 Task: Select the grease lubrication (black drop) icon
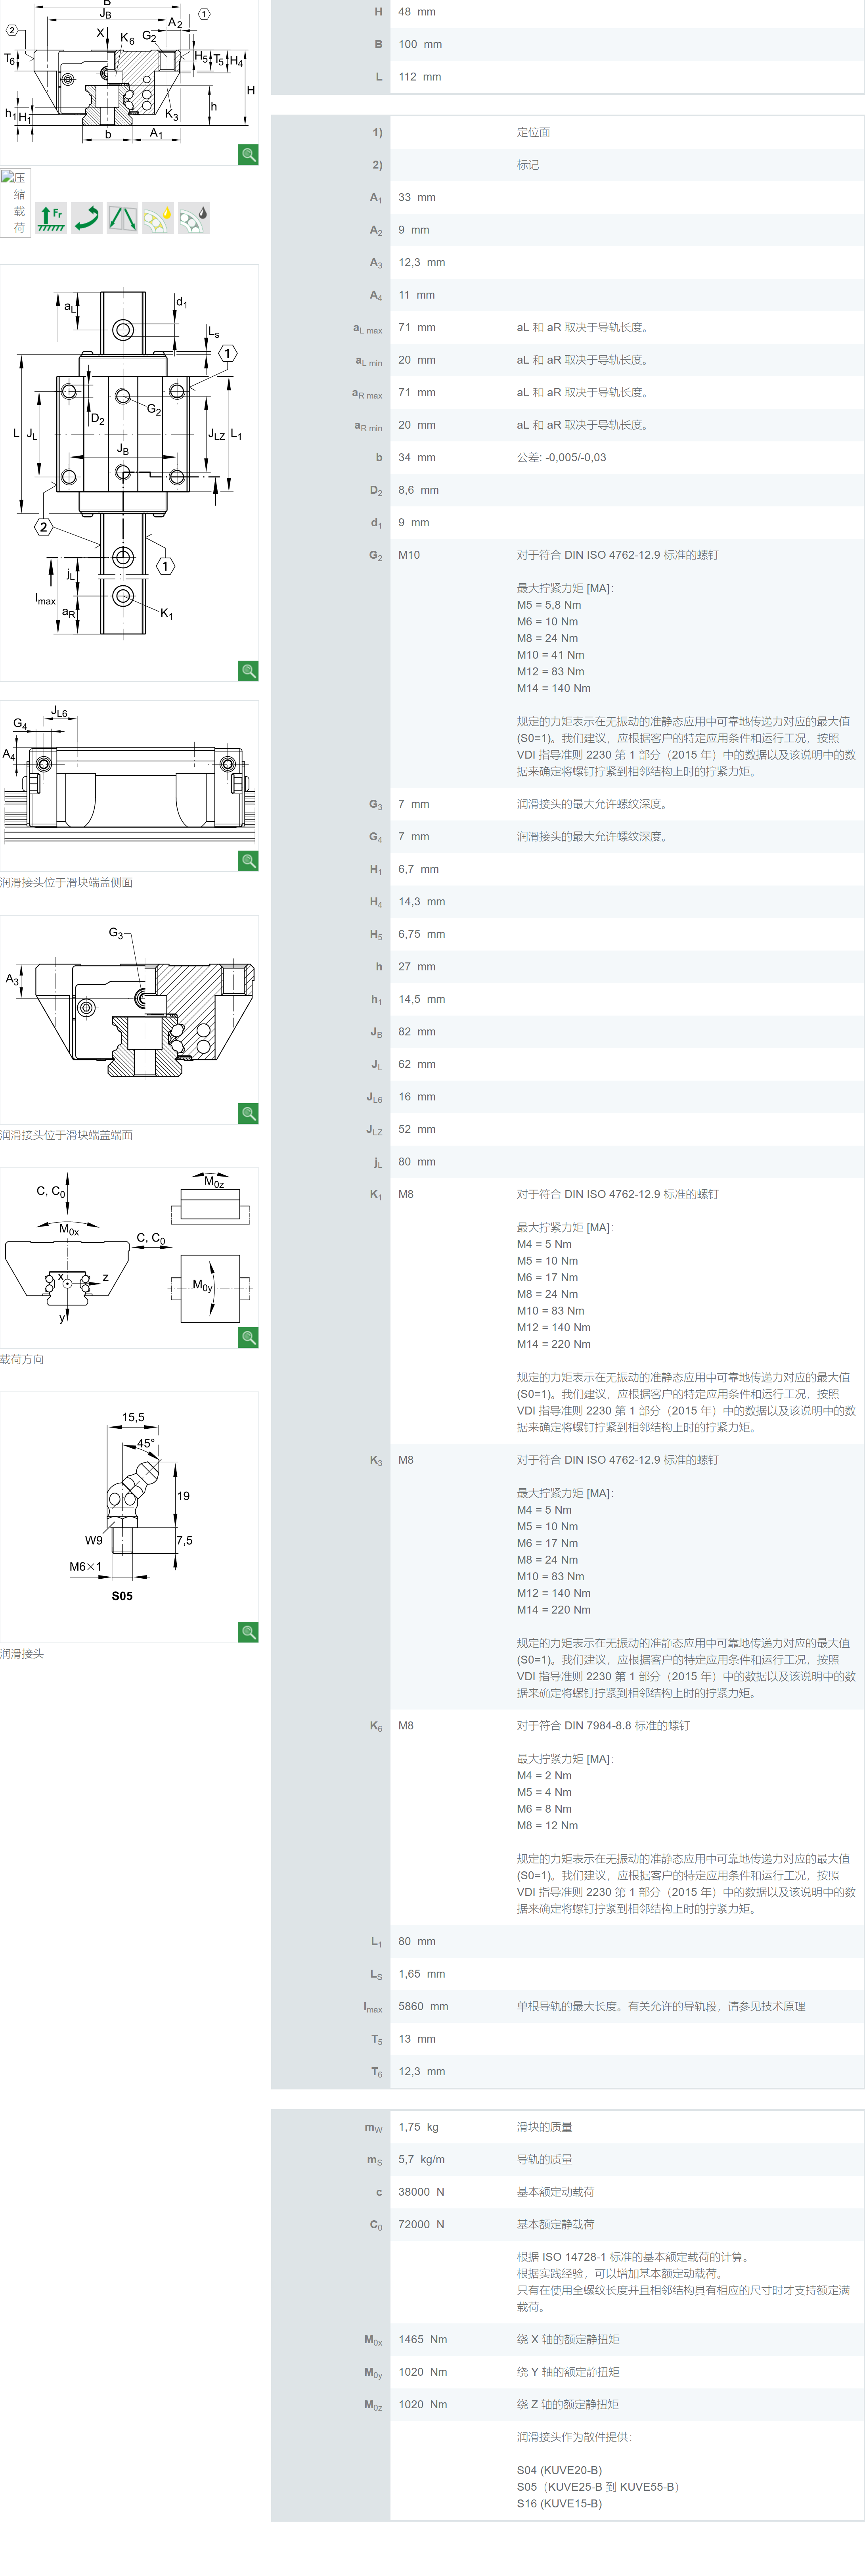pyautogui.click(x=194, y=218)
